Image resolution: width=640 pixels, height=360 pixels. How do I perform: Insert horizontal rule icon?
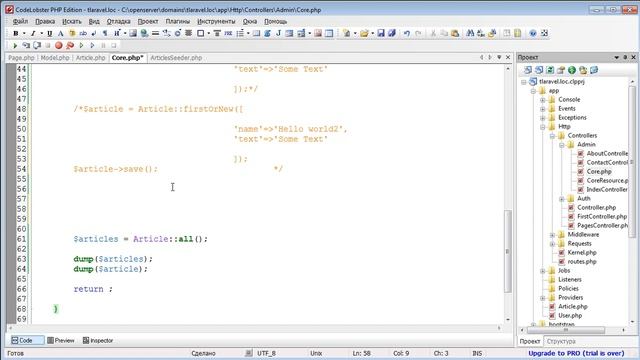coord(156,33)
